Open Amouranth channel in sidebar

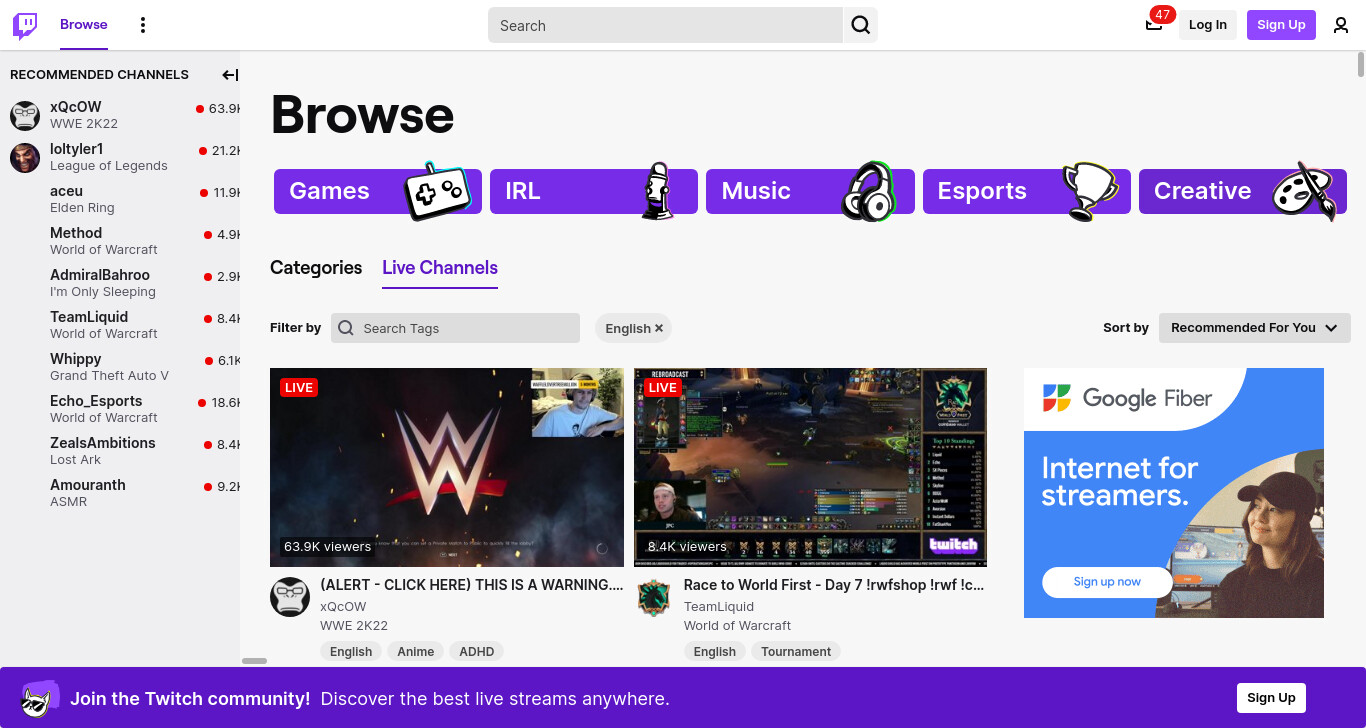pos(120,493)
